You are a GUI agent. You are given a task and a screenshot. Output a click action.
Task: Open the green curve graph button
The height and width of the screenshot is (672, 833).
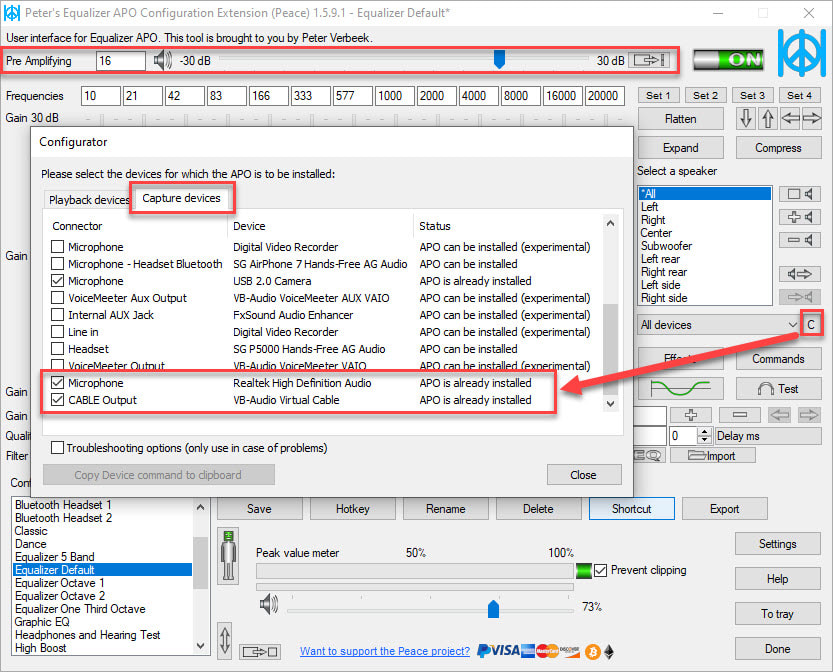681,389
